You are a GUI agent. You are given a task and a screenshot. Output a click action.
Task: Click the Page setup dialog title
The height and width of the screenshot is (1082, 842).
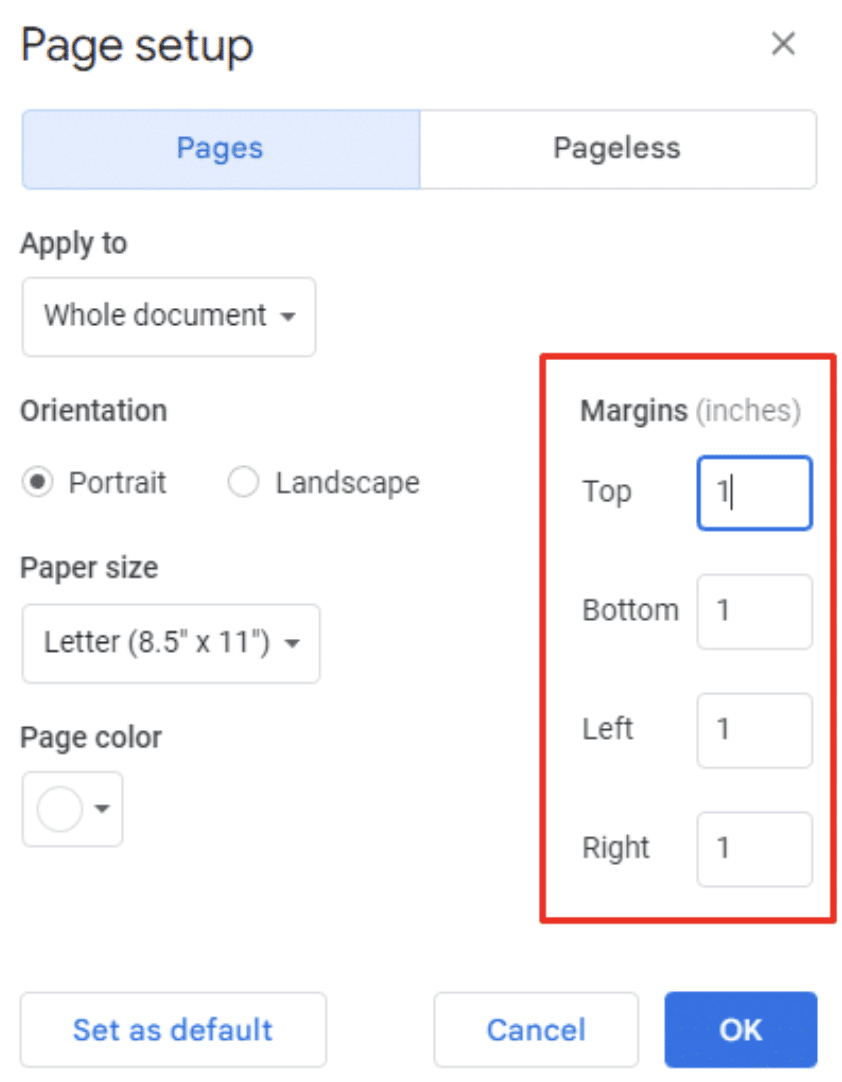pos(136,45)
